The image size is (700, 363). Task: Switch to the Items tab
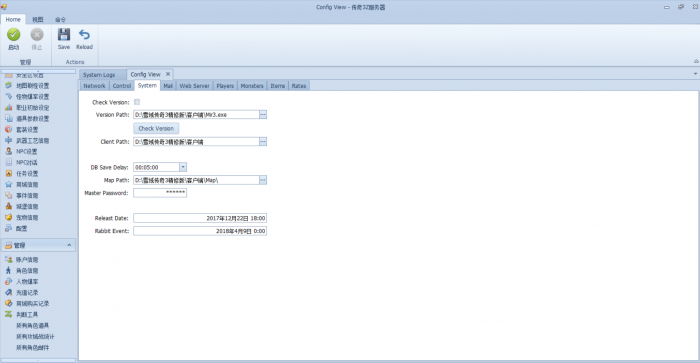point(278,86)
